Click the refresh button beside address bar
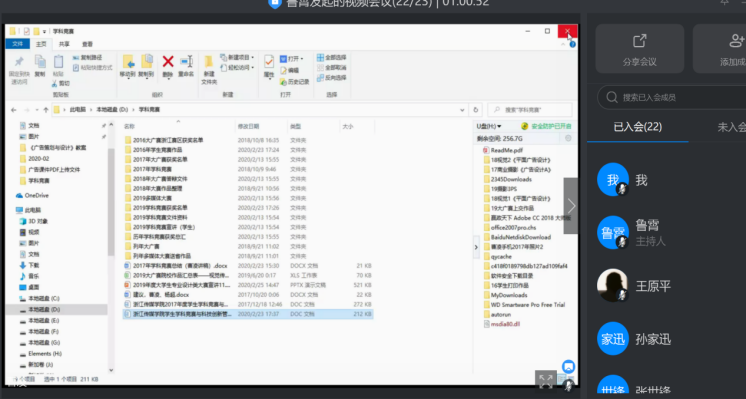Viewport: 746px width, 399px height. tap(475, 110)
